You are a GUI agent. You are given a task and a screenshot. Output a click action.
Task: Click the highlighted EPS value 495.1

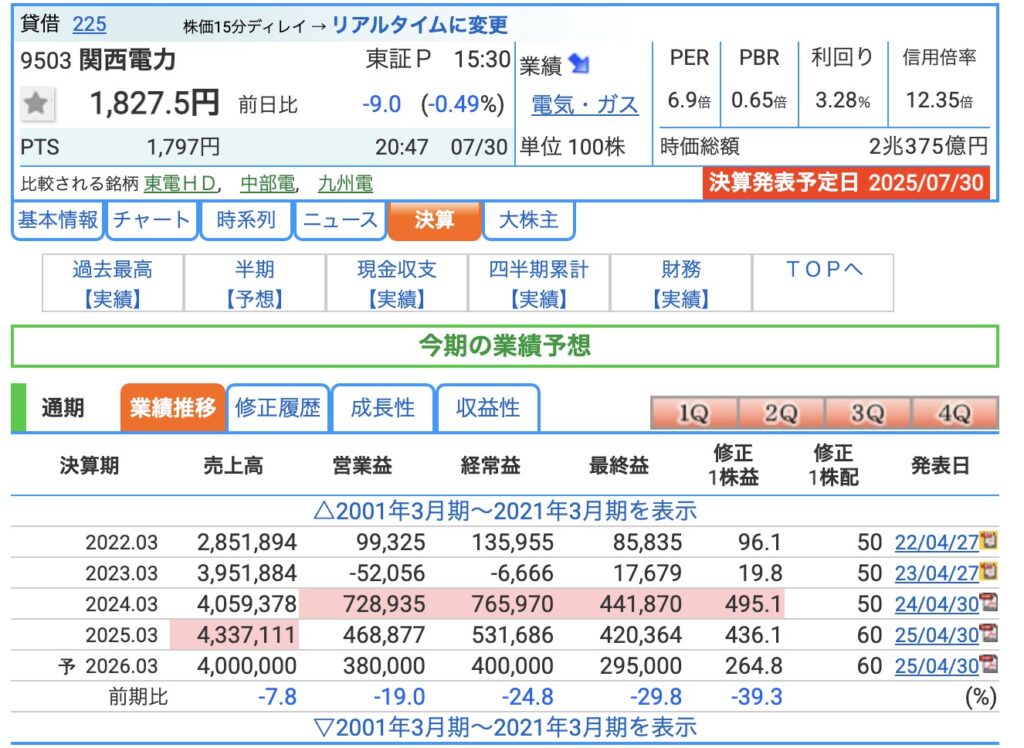click(753, 604)
